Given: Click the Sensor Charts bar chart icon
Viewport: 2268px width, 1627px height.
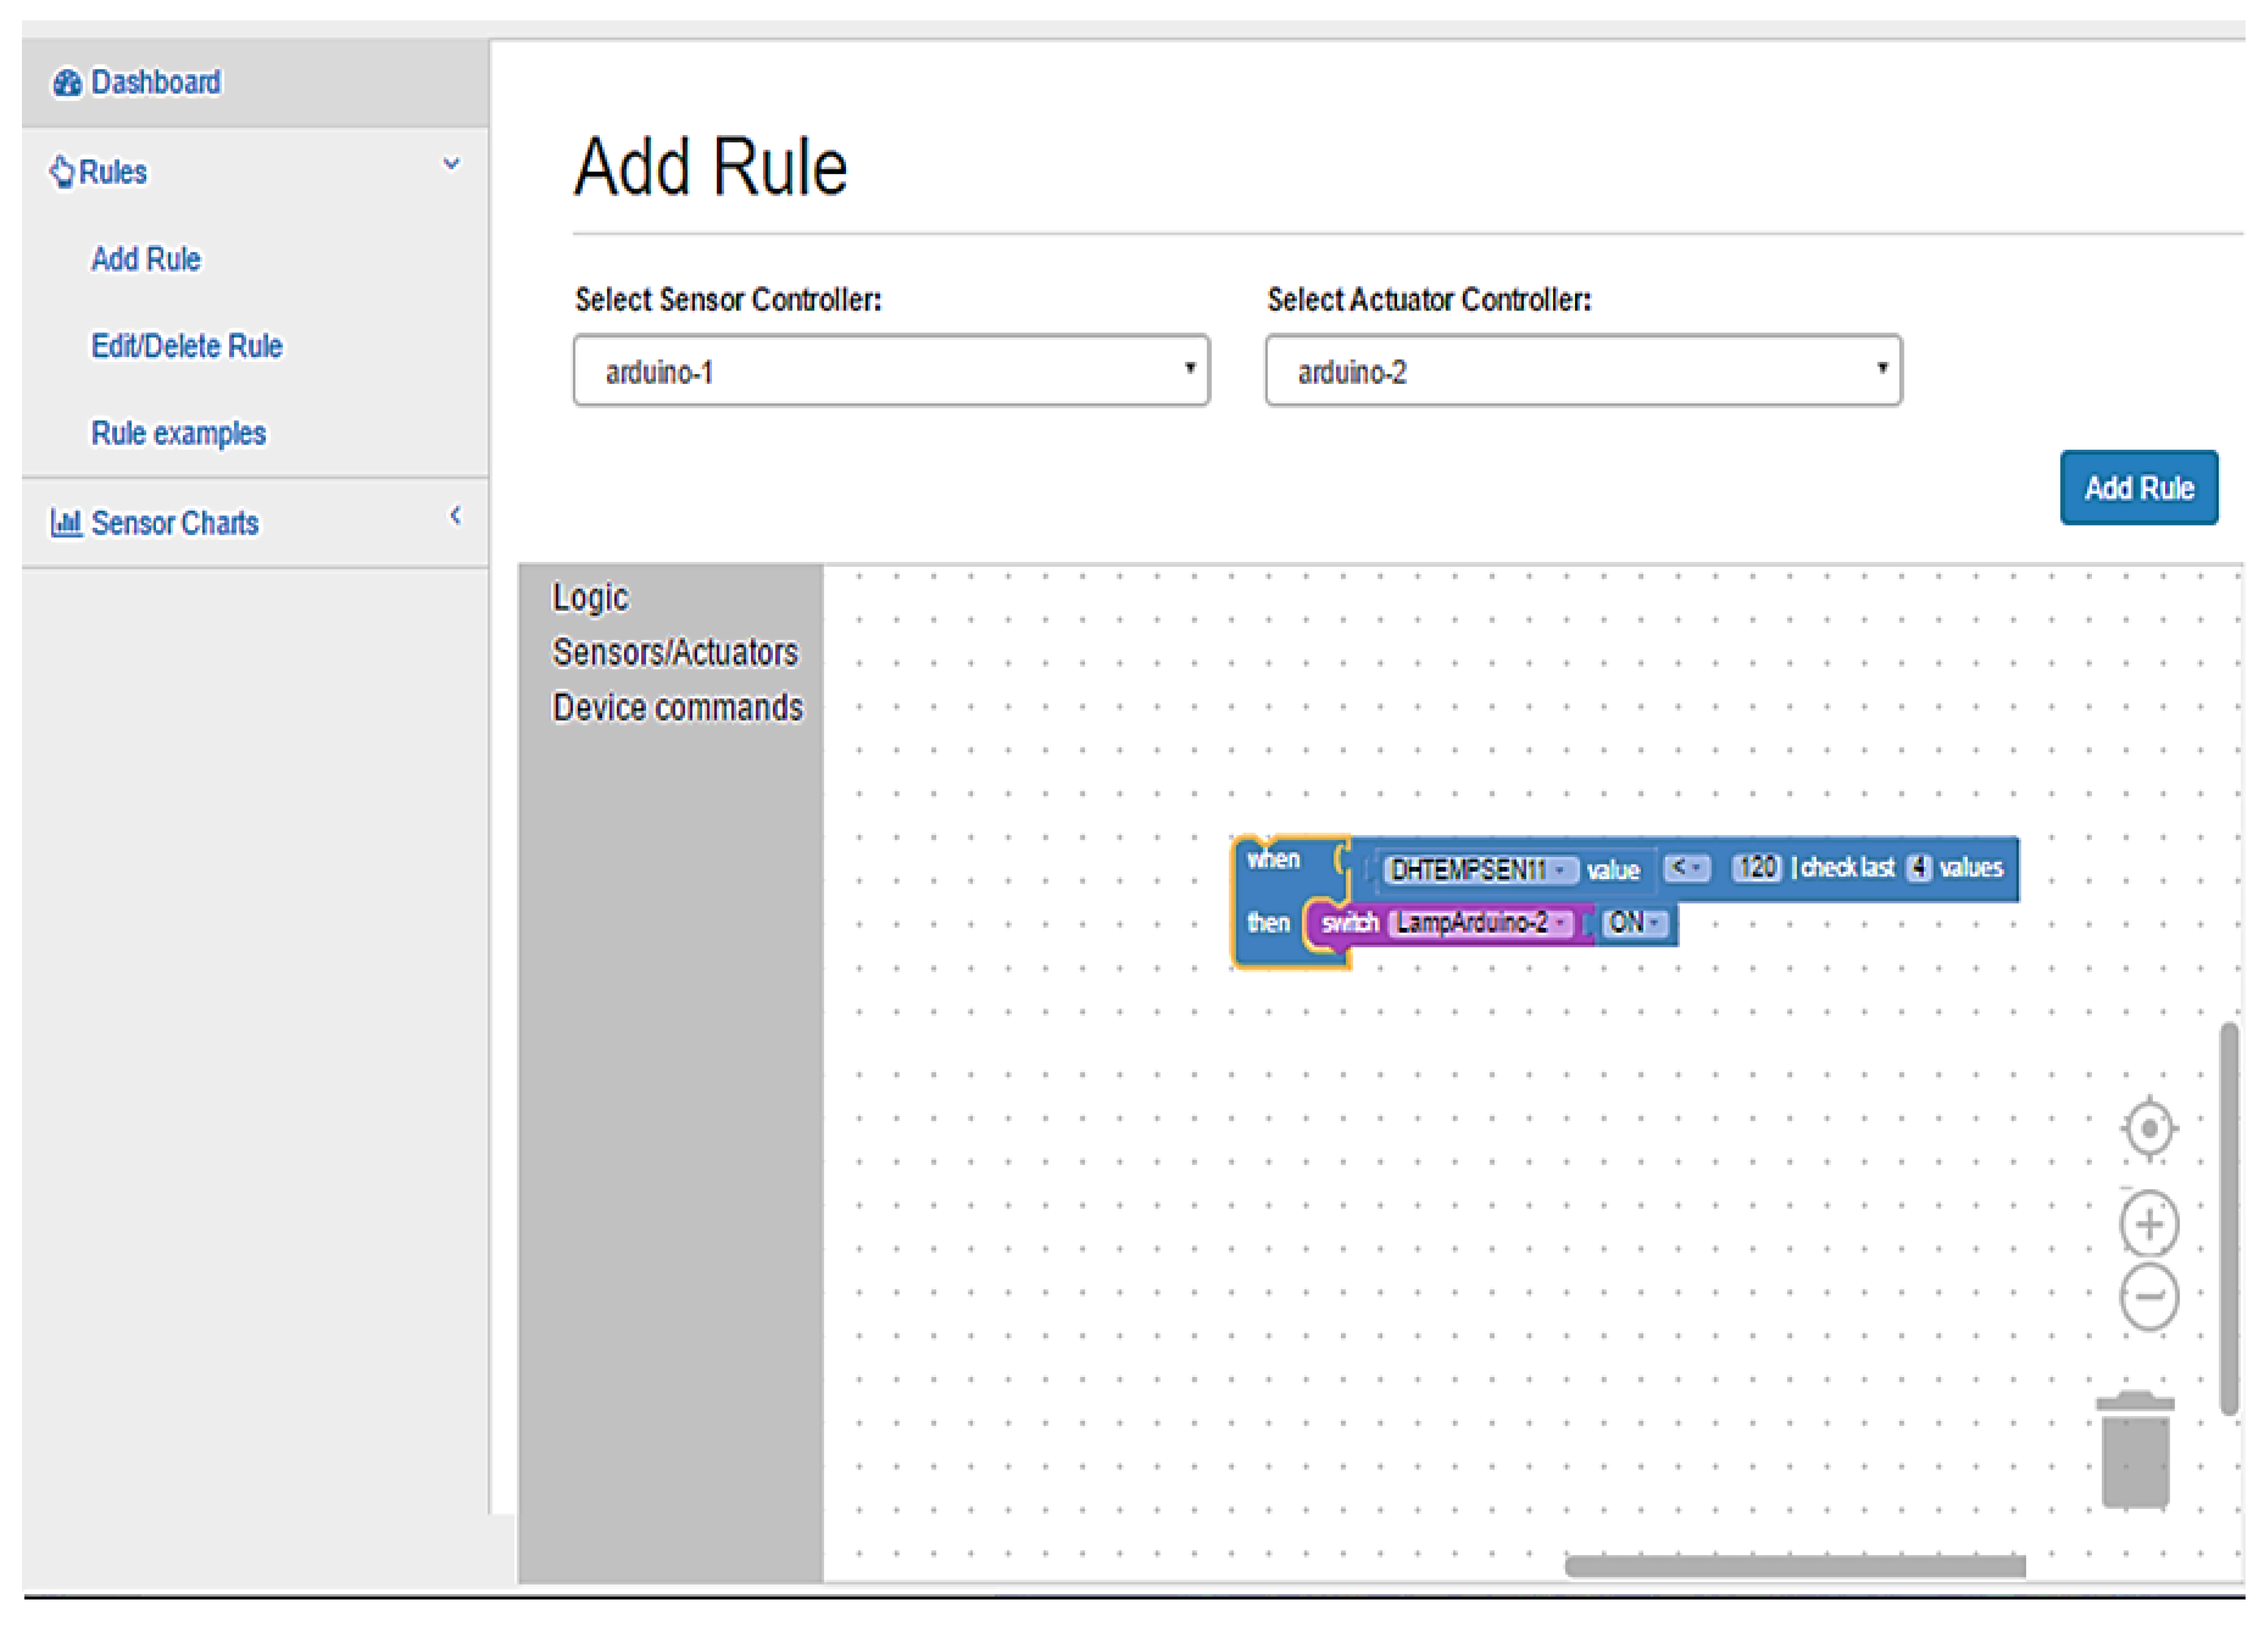Looking at the screenshot, I should (x=66, y=522).
